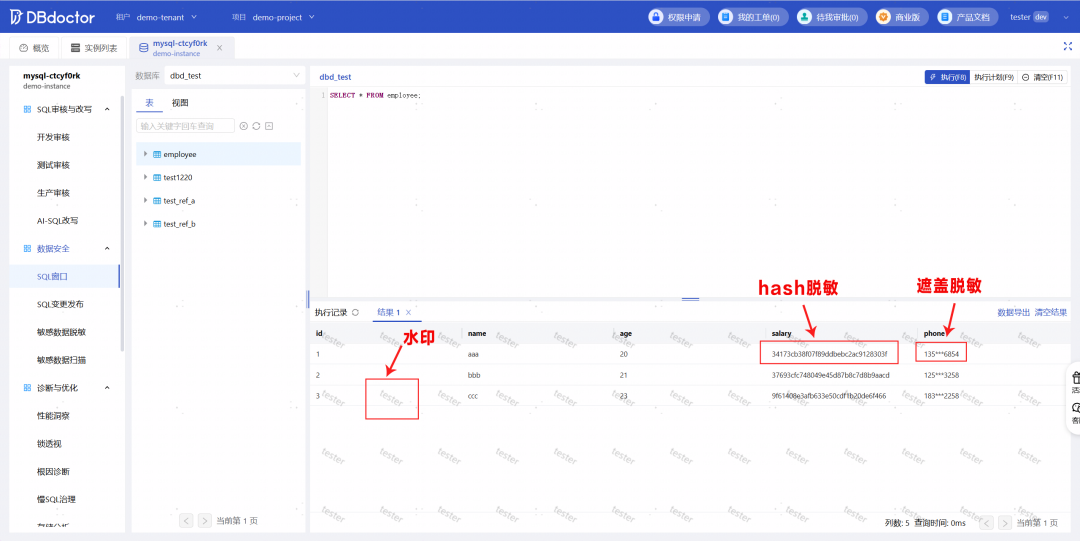Open 测试审核 in the sidebar
This screenshot has width=1080, height=541.
click(x=53, y=165)
